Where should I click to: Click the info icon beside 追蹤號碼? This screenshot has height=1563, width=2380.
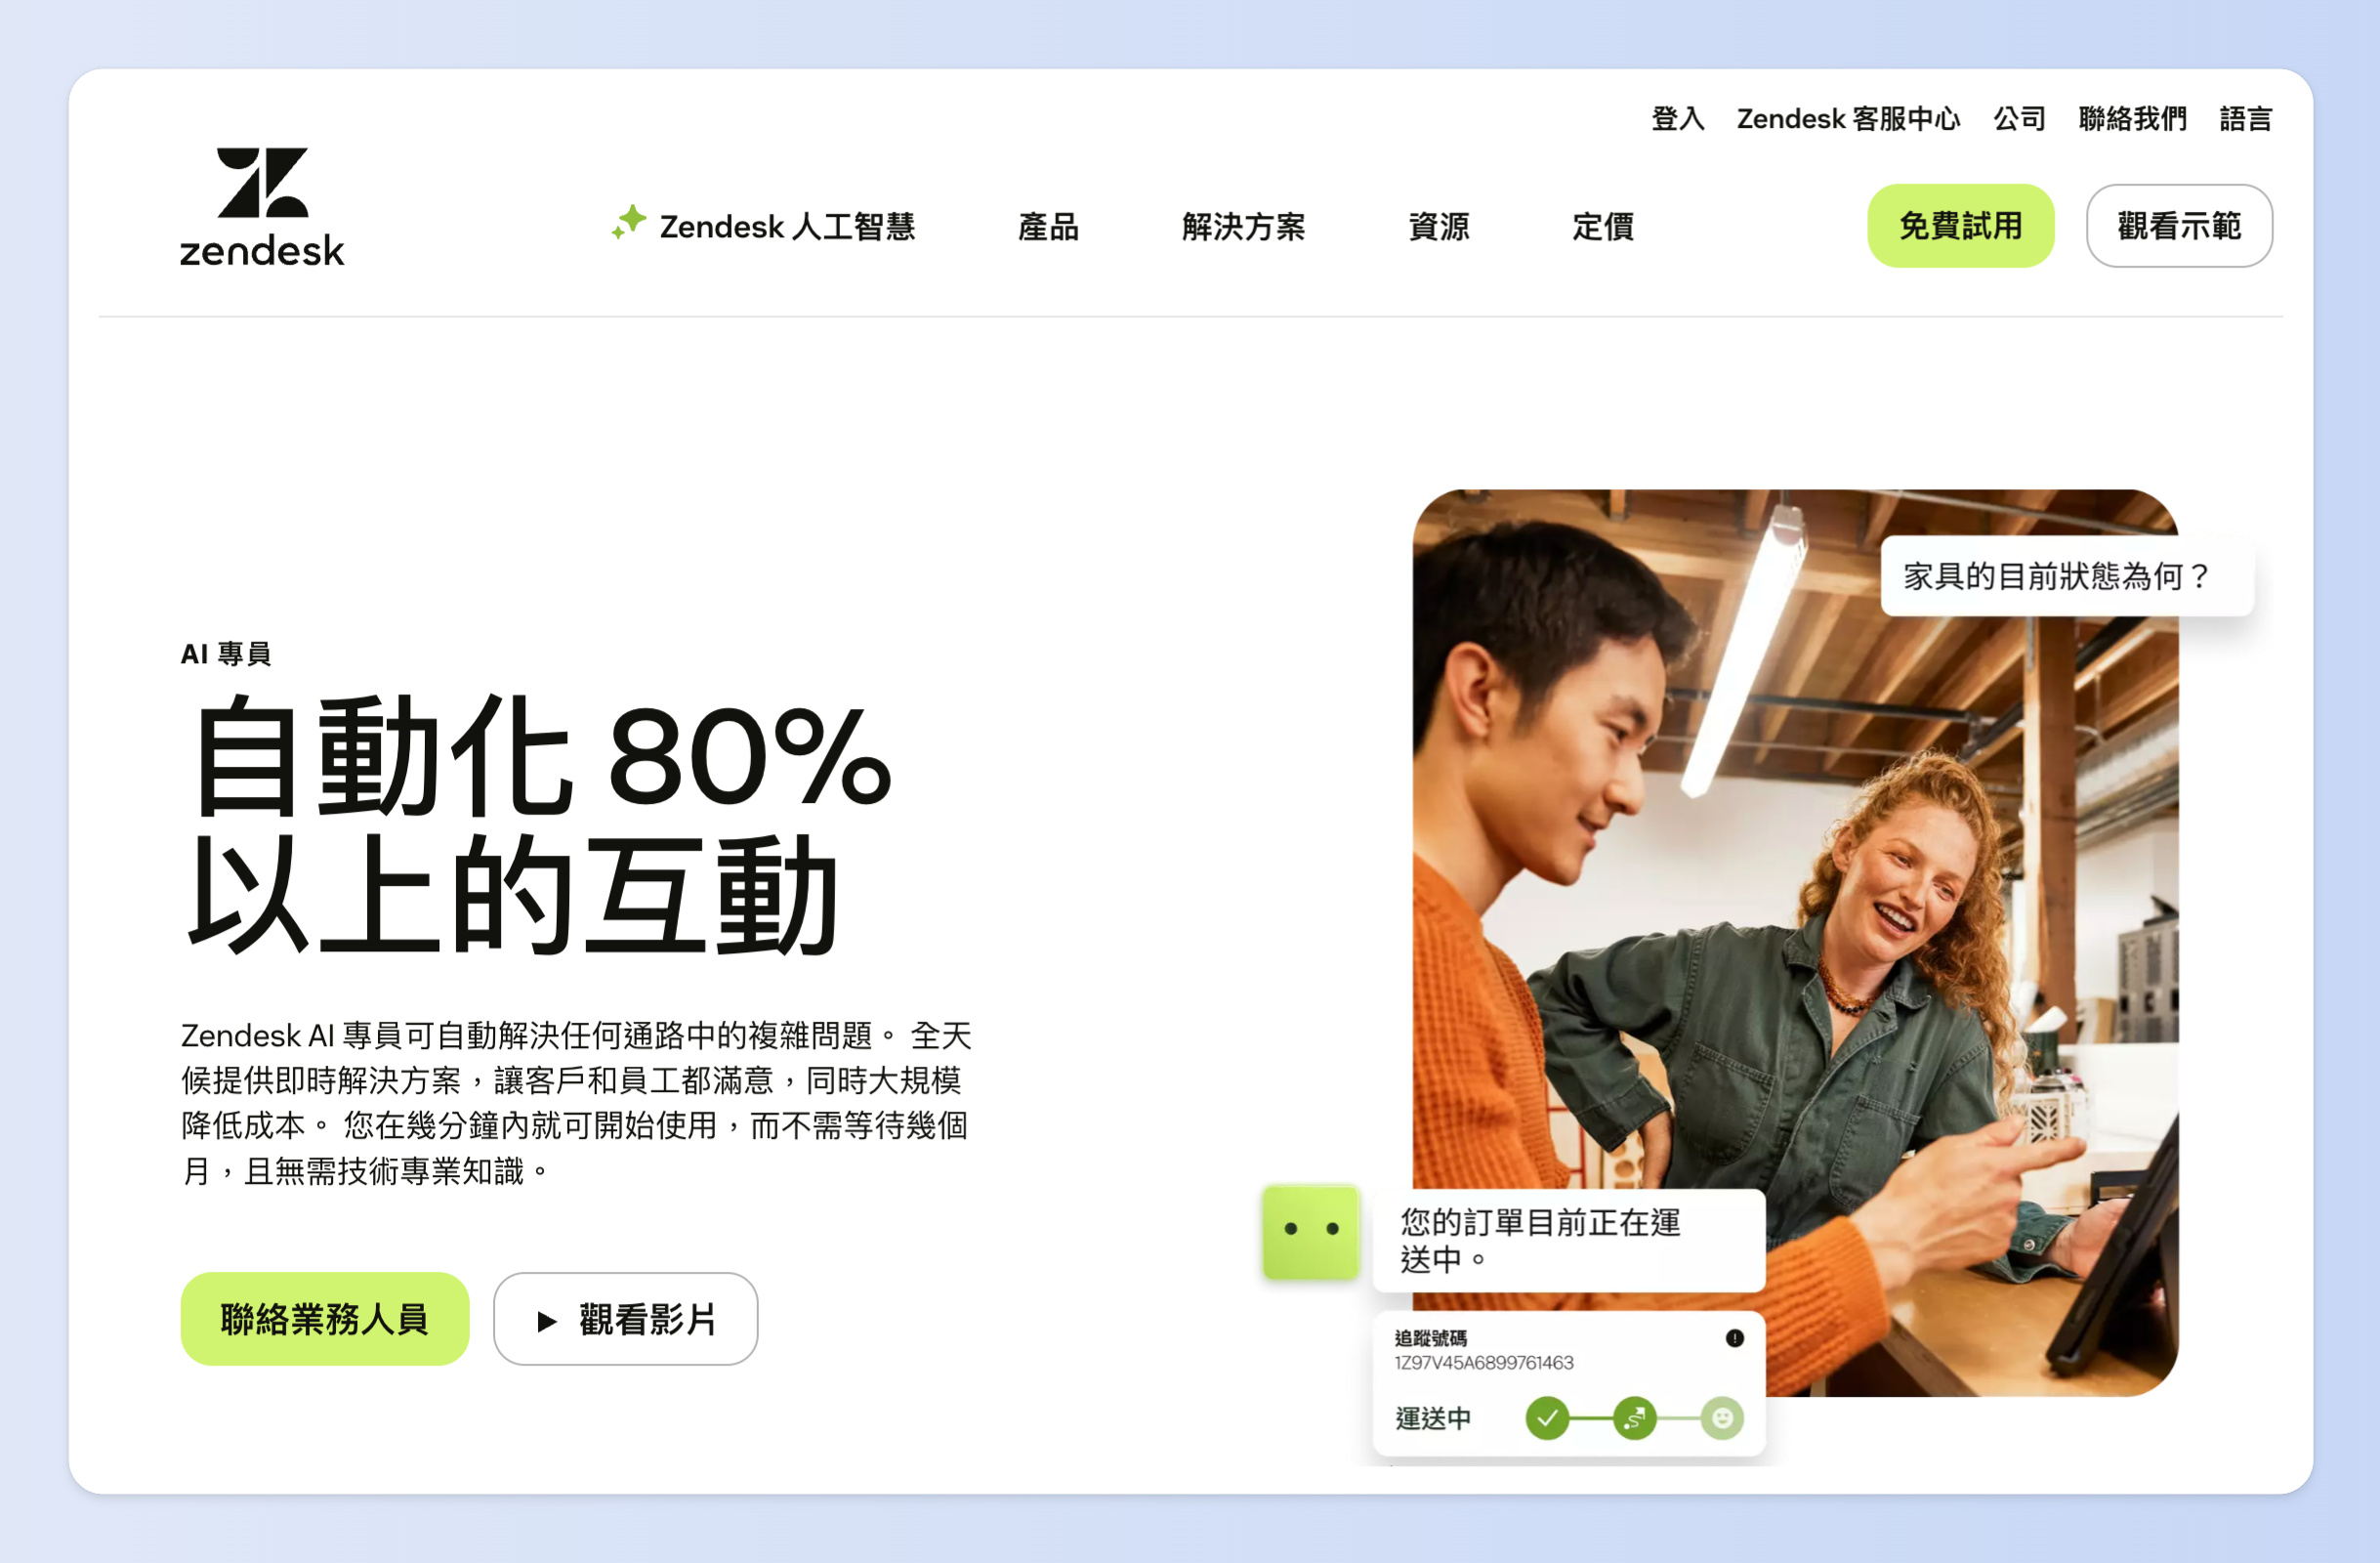click(1735, 1338)
